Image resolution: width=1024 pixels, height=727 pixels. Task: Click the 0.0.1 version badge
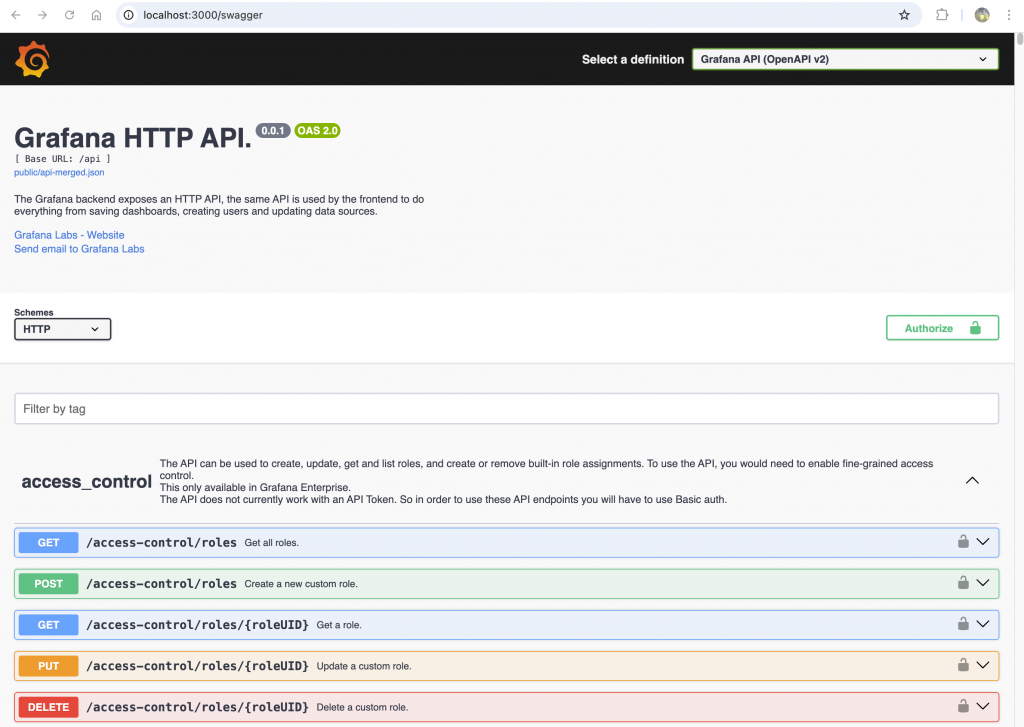[272, 131]
